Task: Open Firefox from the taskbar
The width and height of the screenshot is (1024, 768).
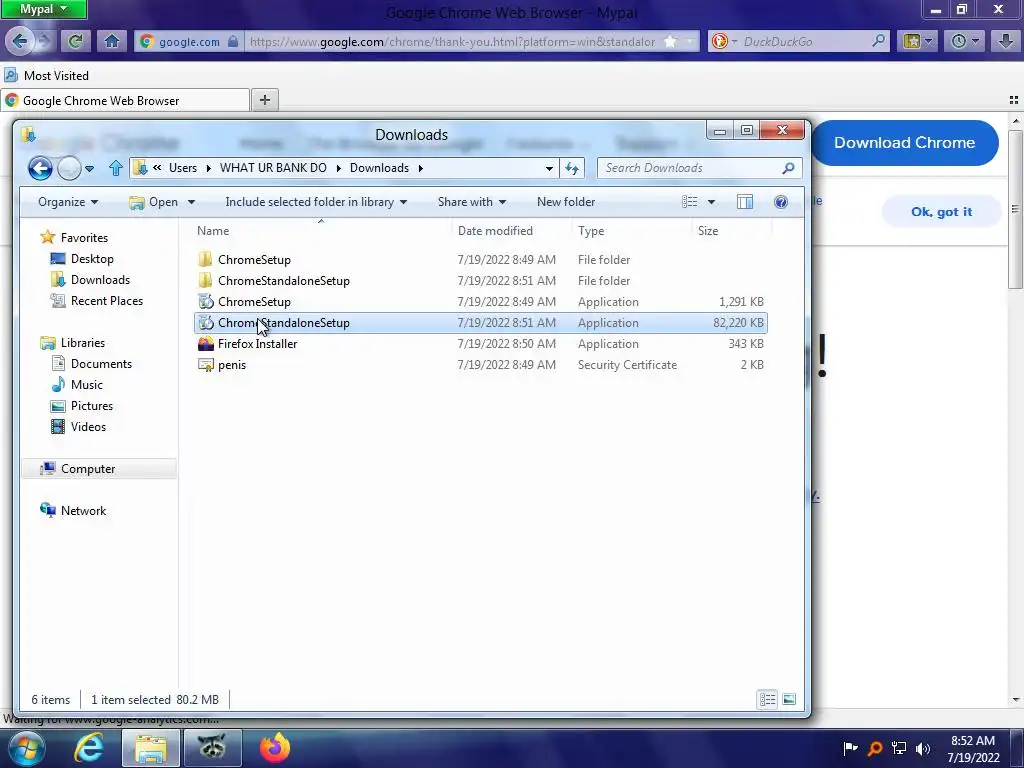Action: tap(275, 748)
